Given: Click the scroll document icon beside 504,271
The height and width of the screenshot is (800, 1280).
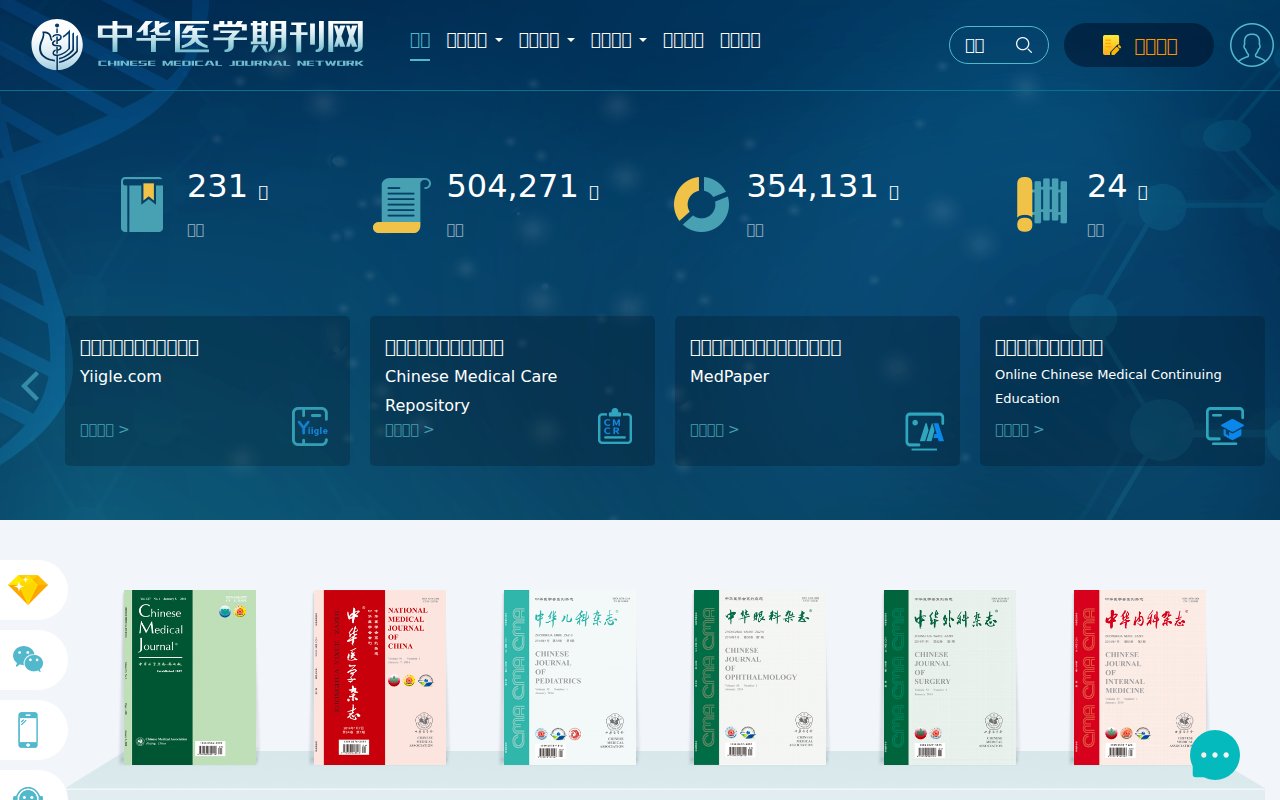Looking at the screenshot, I should 400,204.
